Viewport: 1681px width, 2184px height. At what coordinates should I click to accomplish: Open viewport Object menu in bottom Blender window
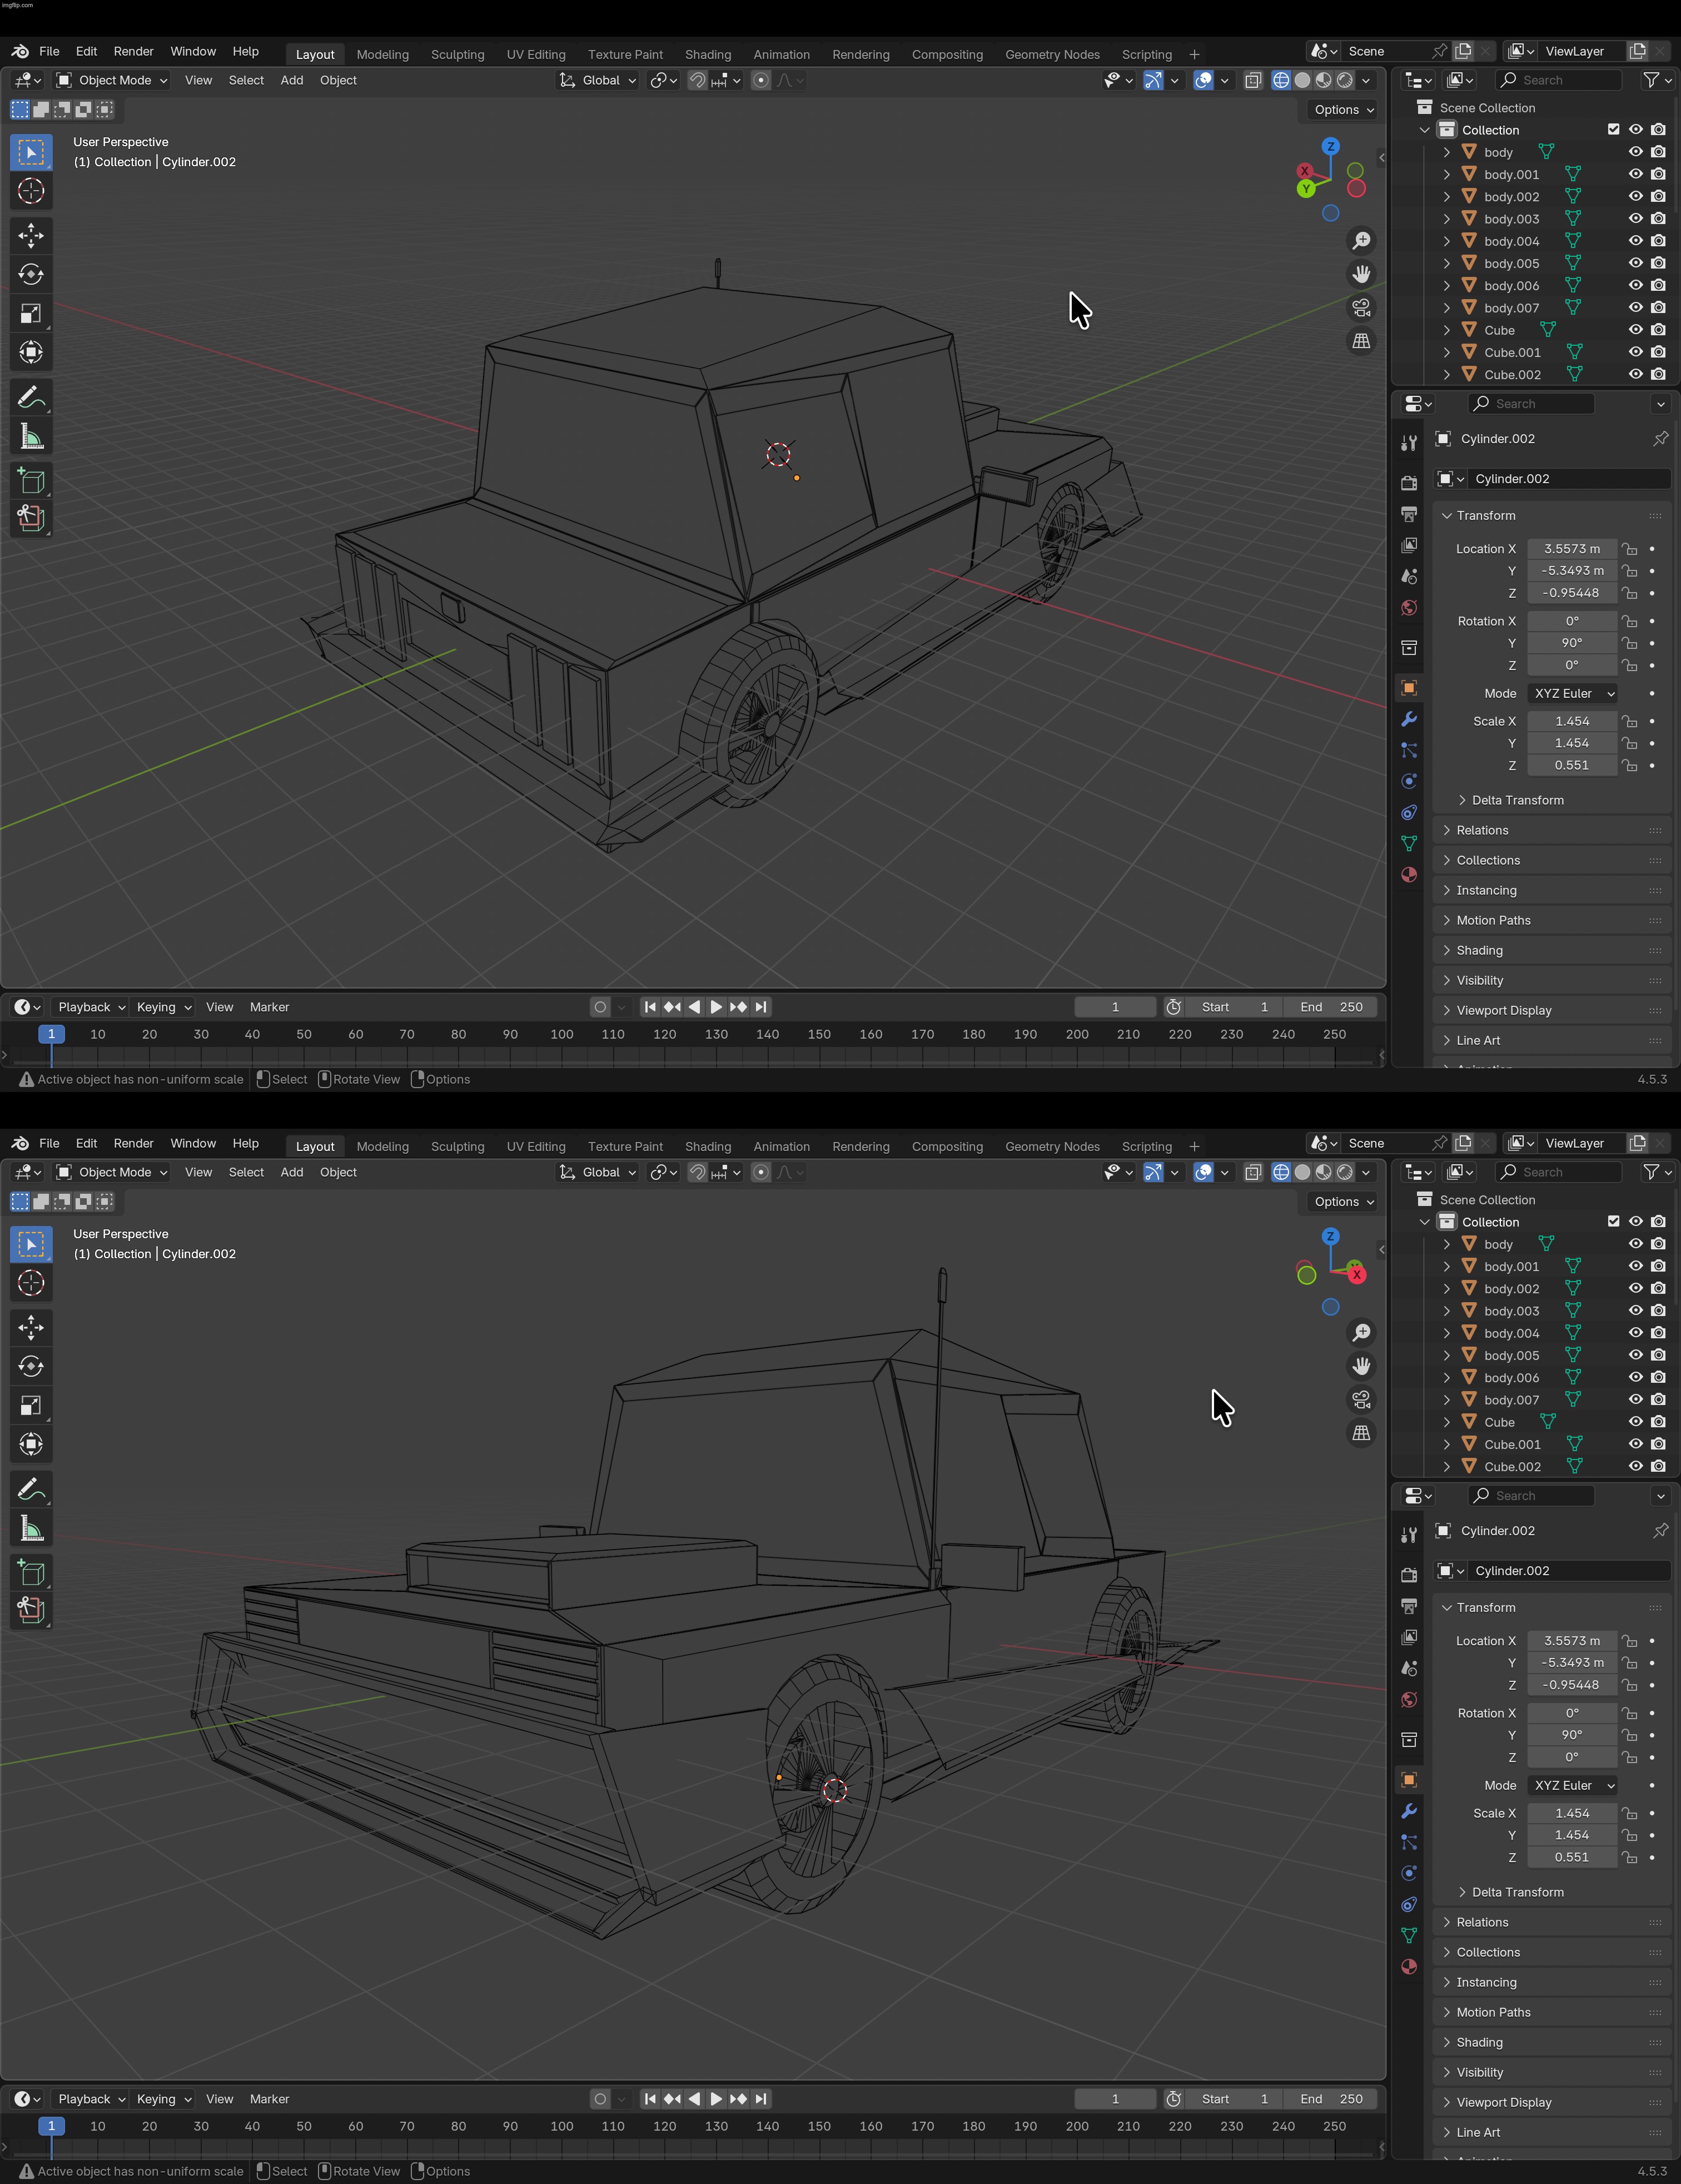338,1172
